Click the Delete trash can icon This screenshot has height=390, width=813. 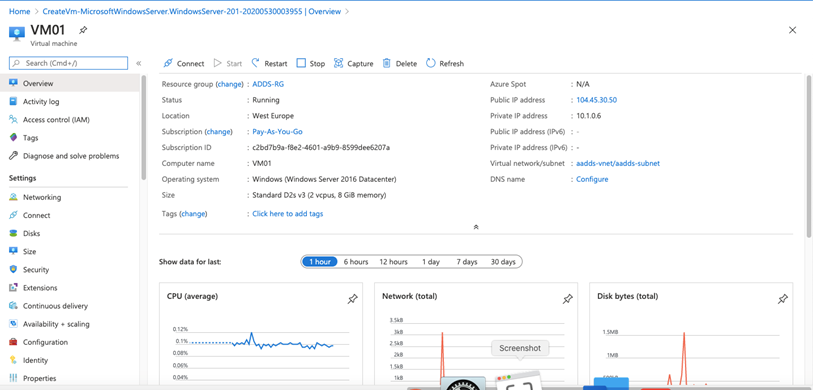387,63
